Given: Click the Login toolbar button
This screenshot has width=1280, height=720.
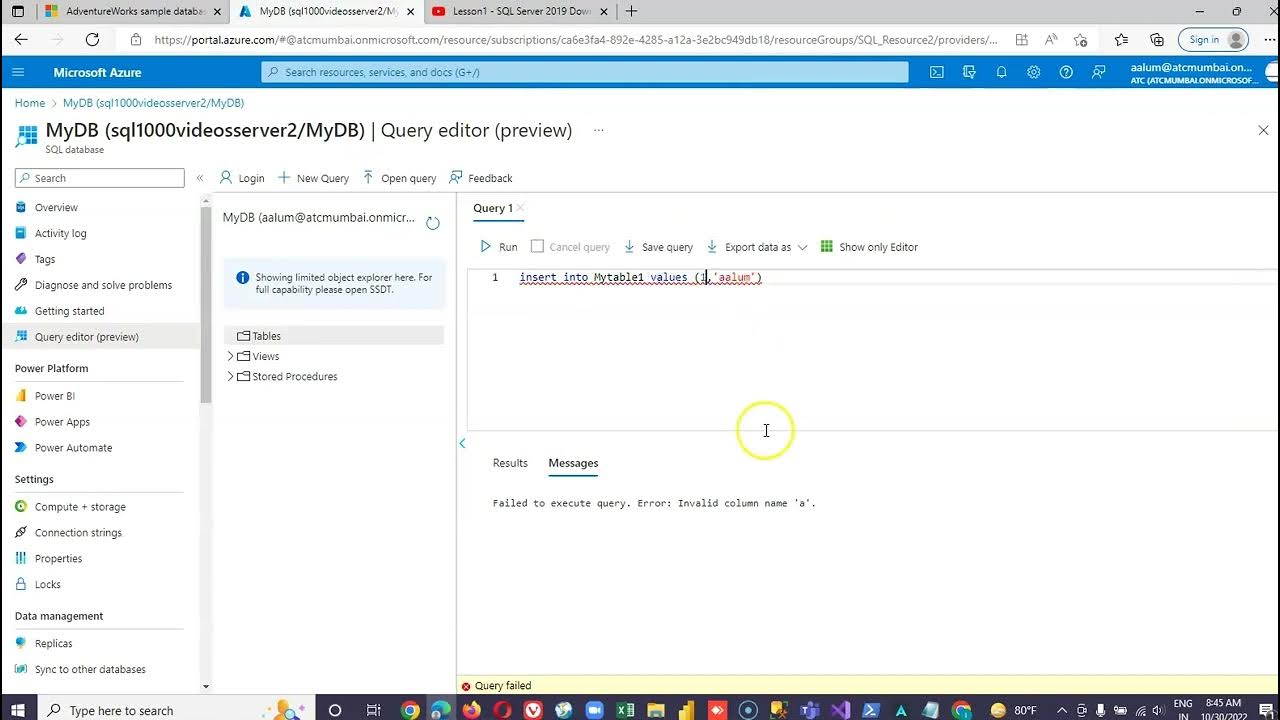Looking at the screenshot, I should [x=242, y=178].
